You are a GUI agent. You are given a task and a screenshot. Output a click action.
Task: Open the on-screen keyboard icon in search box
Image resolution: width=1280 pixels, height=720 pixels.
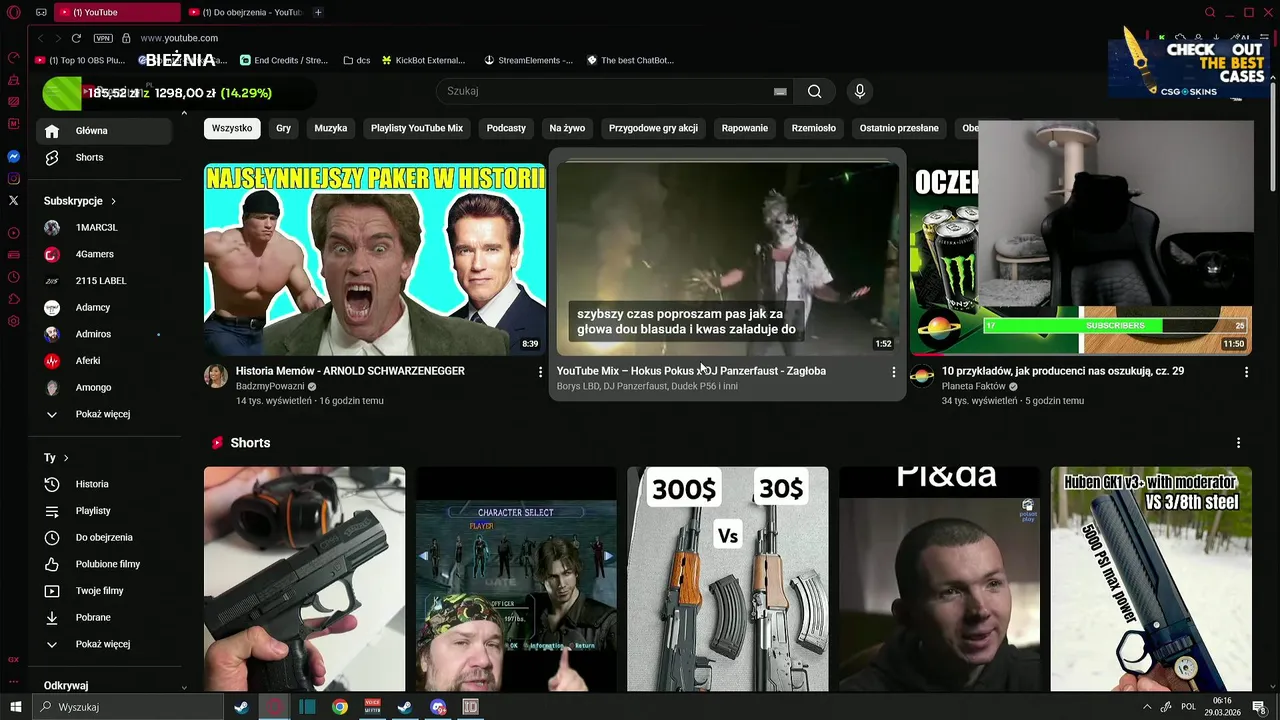780,91
